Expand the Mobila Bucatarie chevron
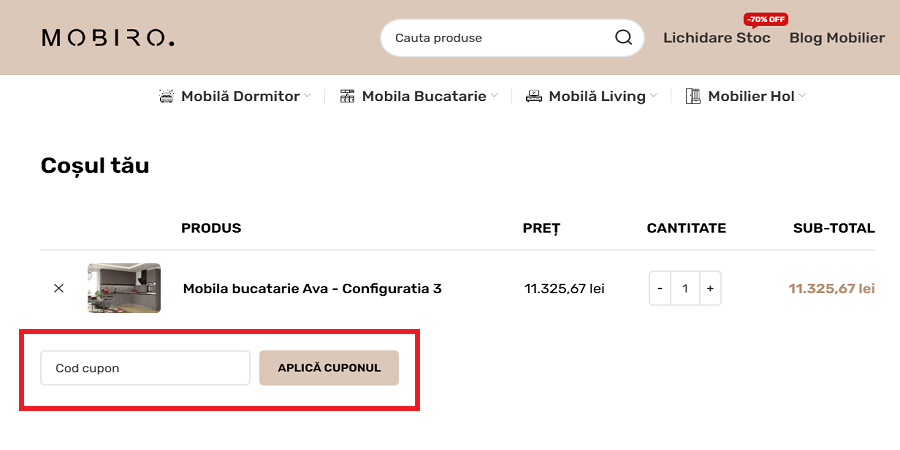This screenshot has width=900, height=450. click(x=494, y=96)
